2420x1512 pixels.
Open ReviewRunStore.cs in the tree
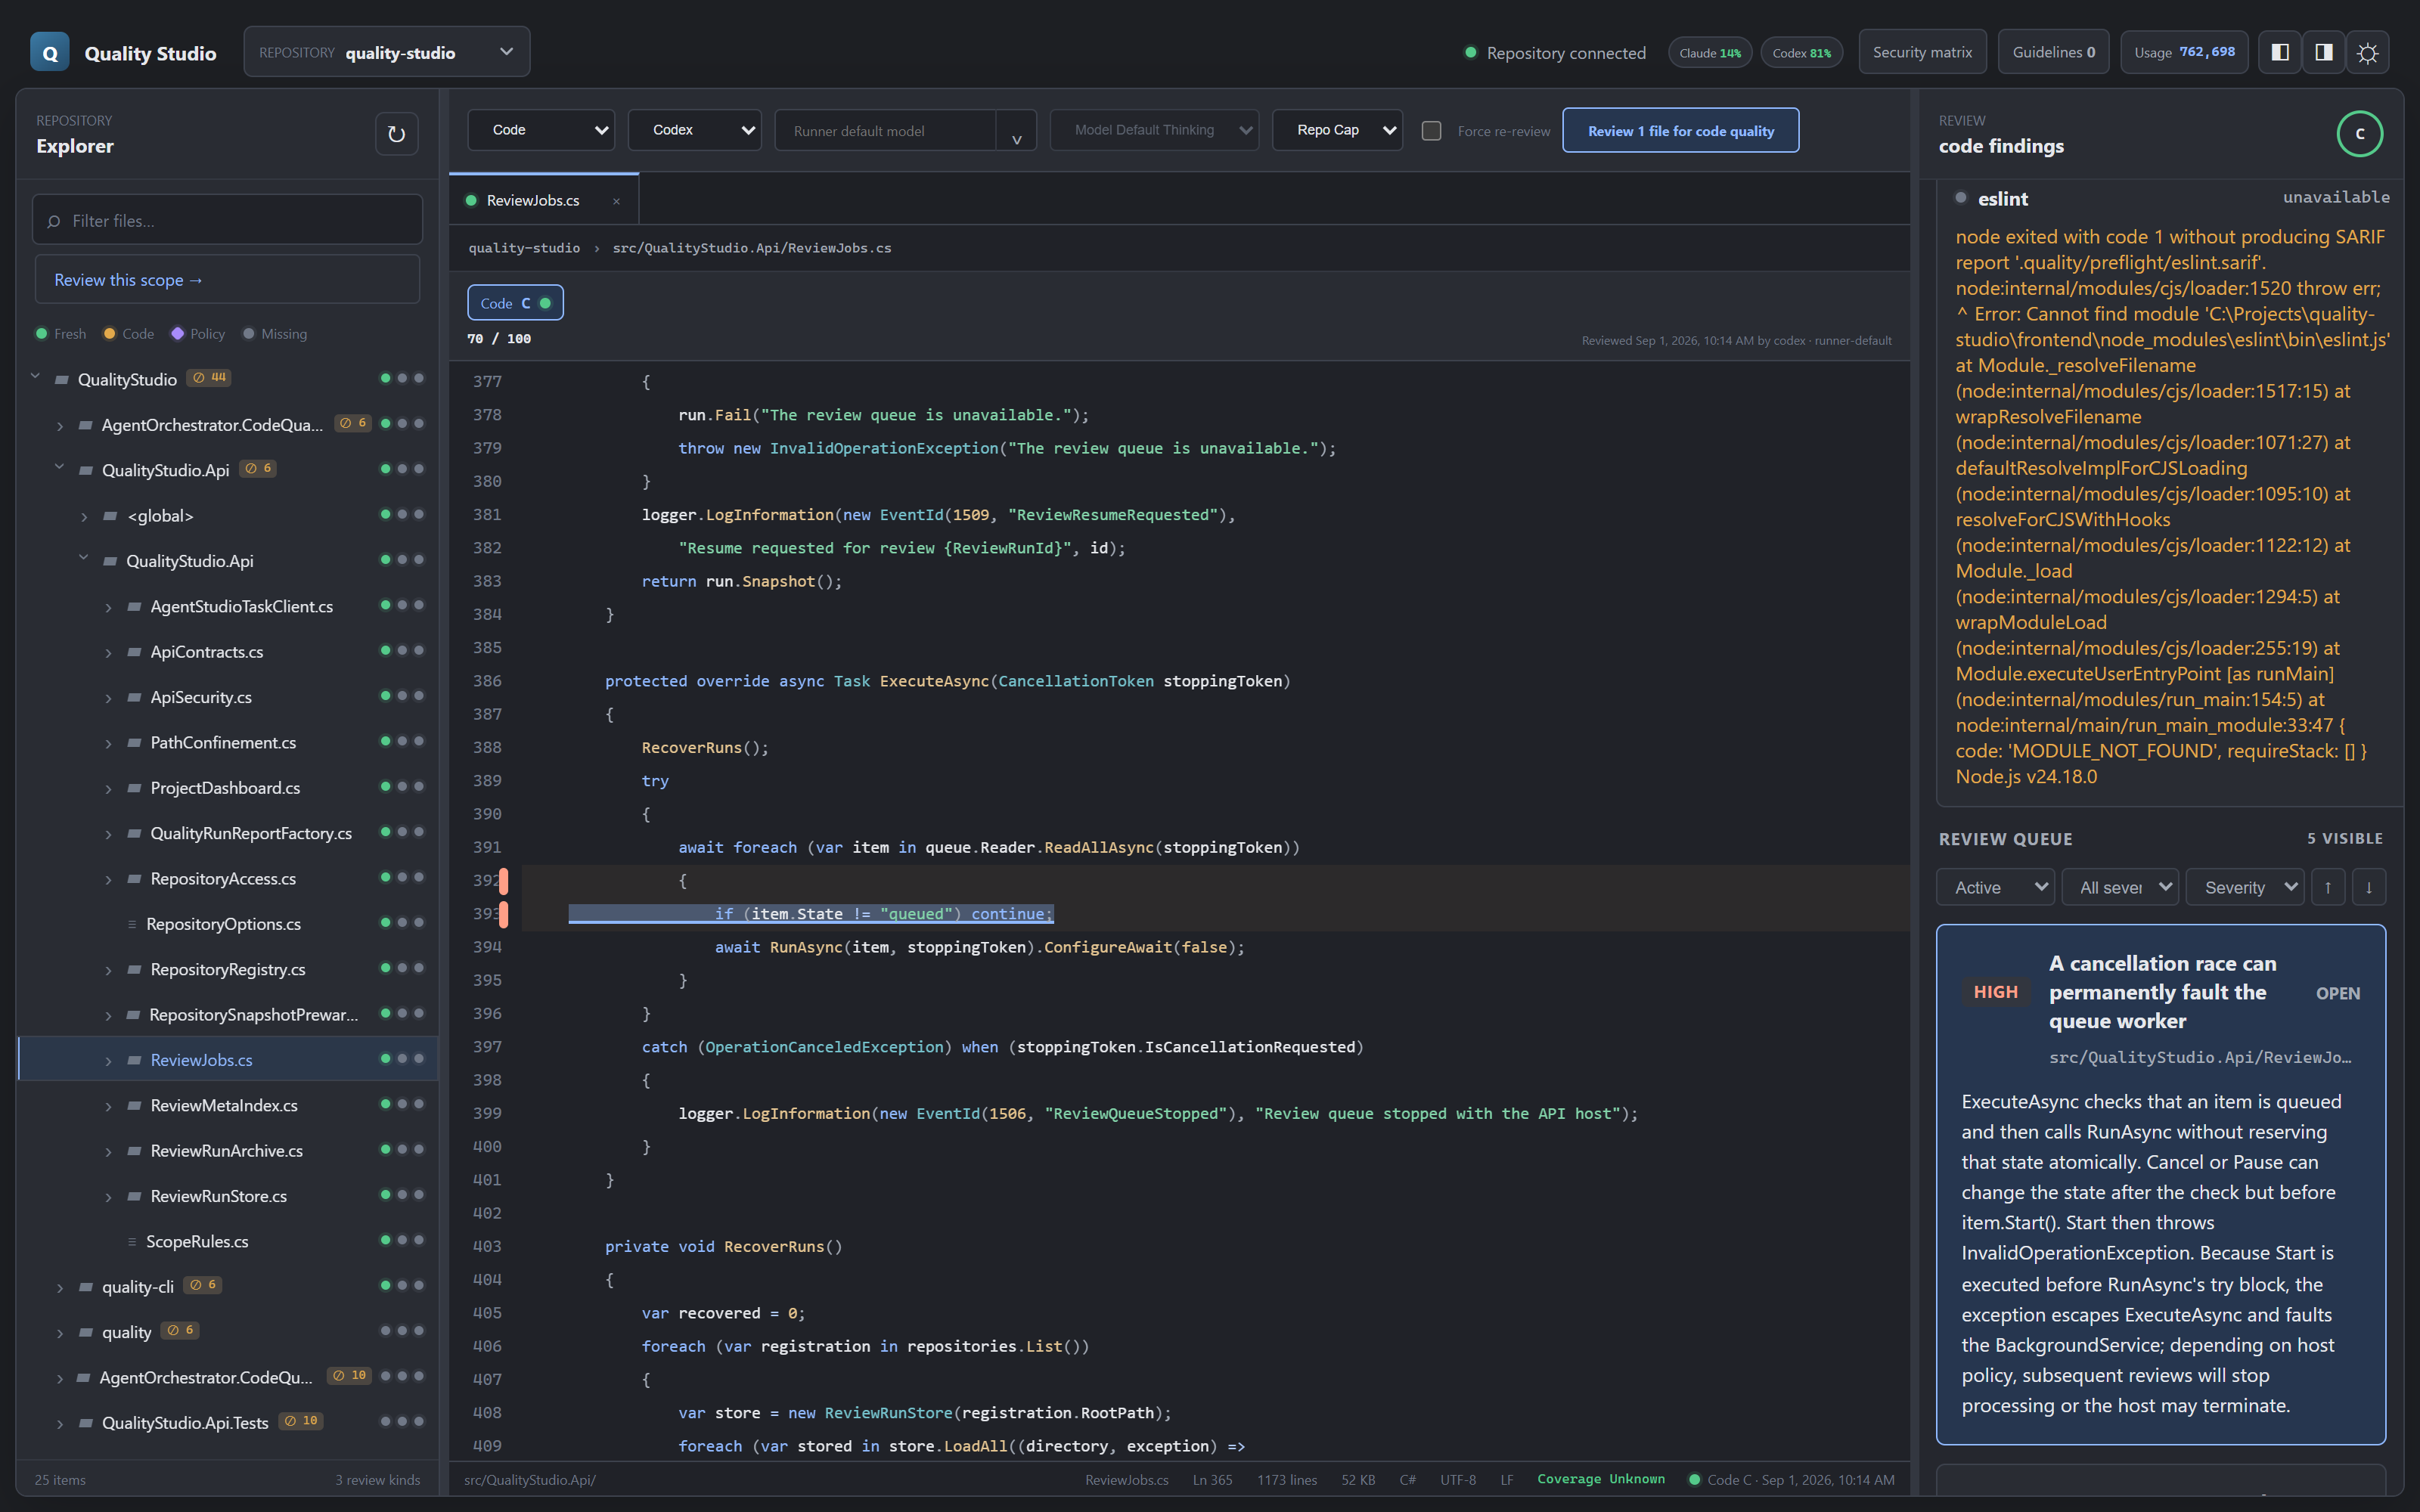(218, 1196)
